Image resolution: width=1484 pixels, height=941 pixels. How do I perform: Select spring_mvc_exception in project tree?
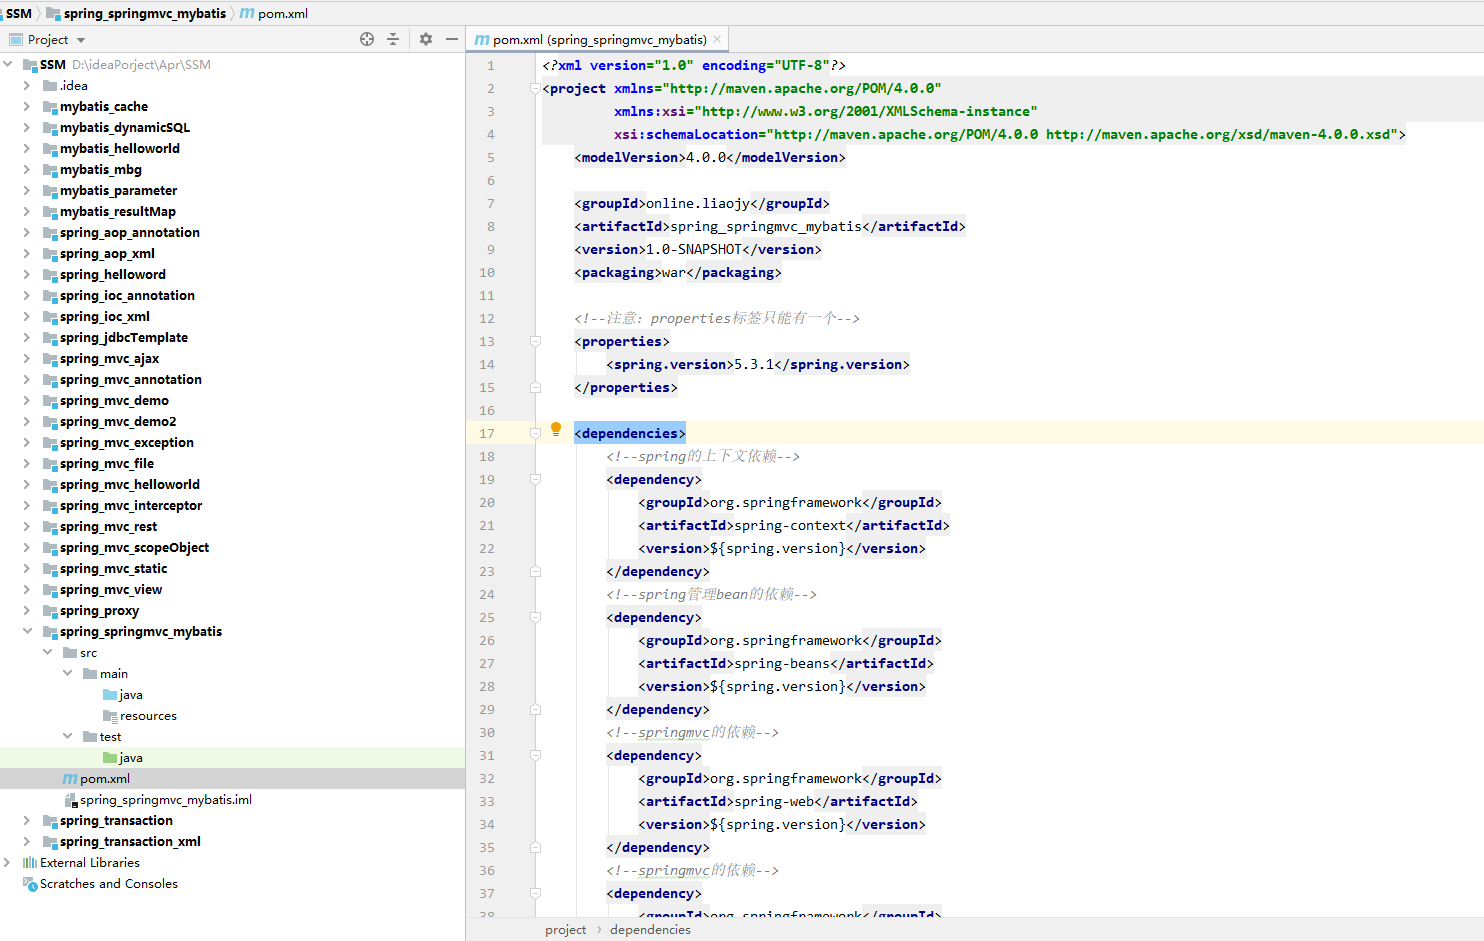coord(127,442)
